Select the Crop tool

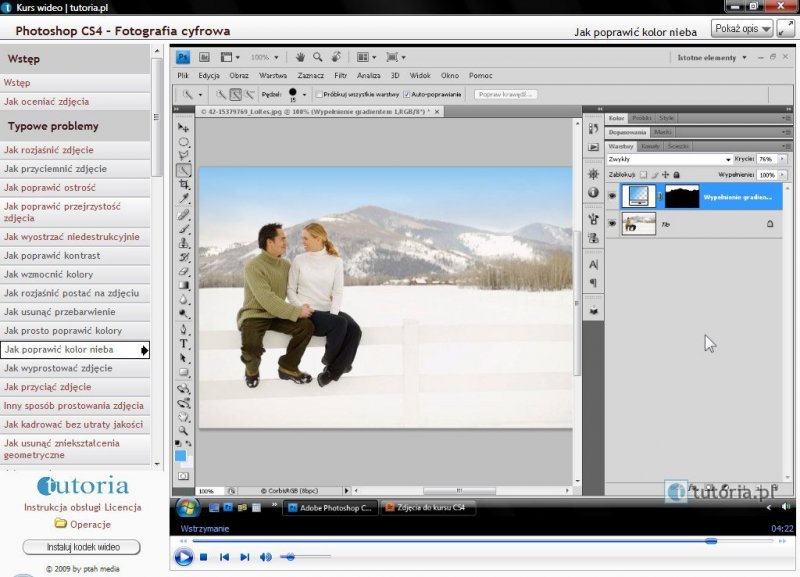click(184, 184)
